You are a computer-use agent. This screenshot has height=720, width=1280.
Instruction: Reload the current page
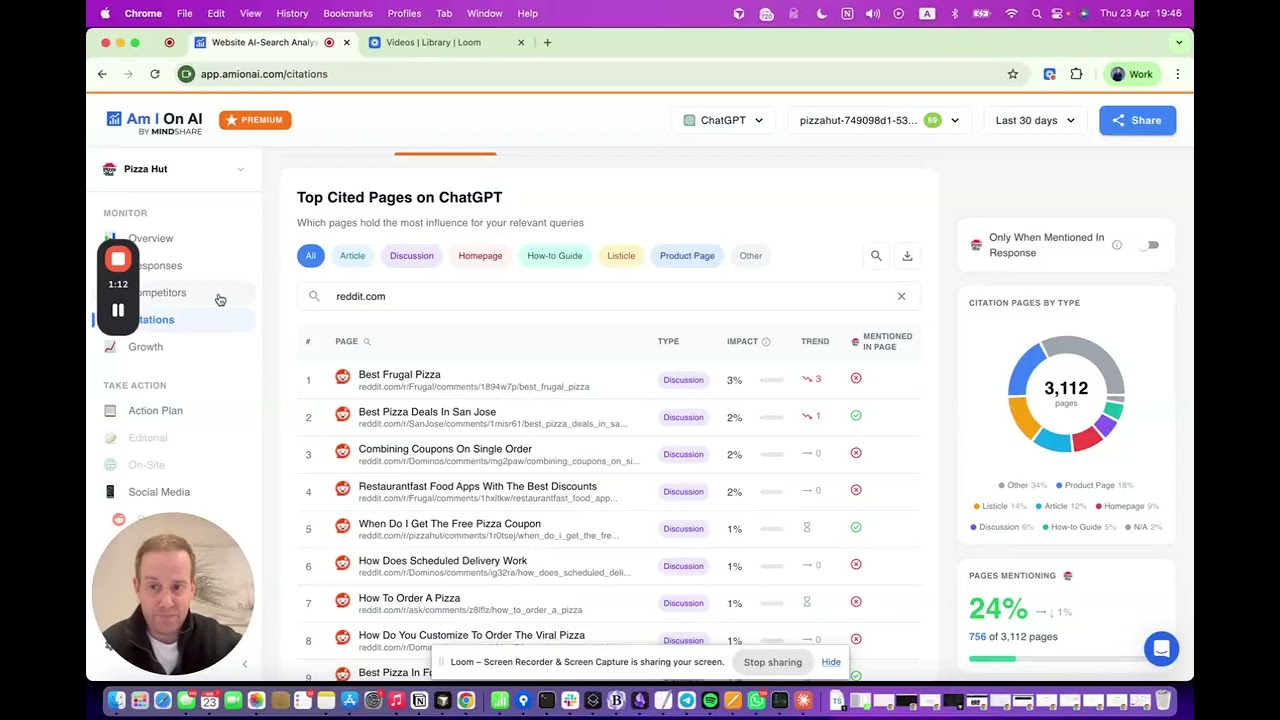point(155,74)
